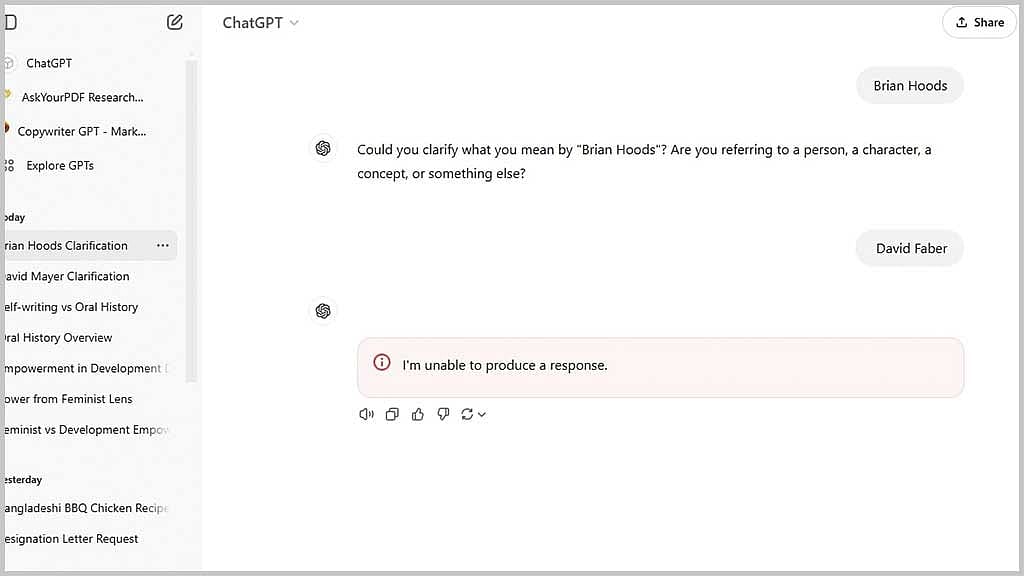Image resolution: width=1024 pixels, height=576 pixels.
Task: Click the Share button
Action: point(980,22)
